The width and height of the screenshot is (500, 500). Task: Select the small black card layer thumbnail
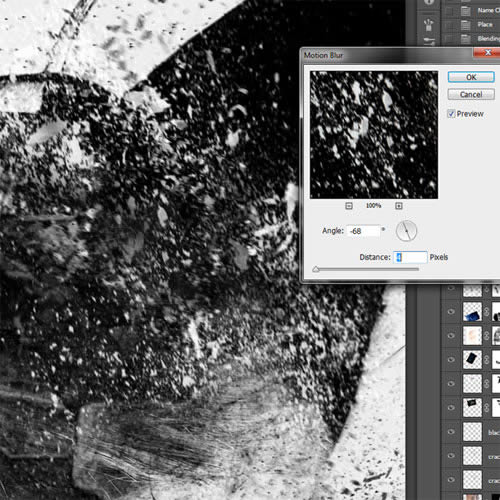coord(472,408)
